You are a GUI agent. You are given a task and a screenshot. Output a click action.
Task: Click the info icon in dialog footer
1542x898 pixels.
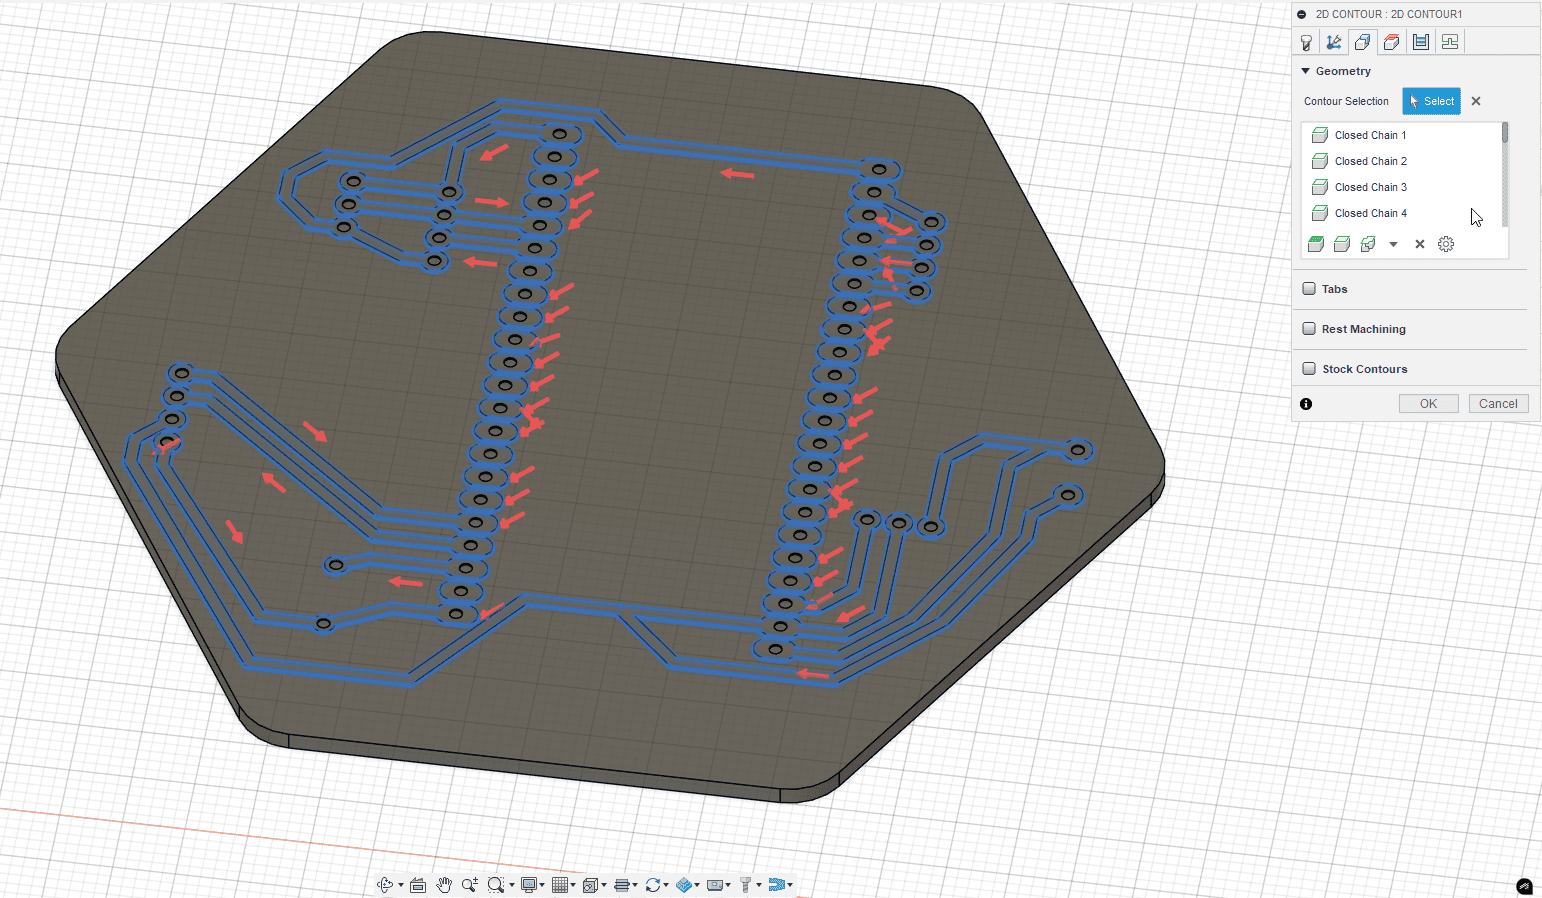click(1306, 404)
